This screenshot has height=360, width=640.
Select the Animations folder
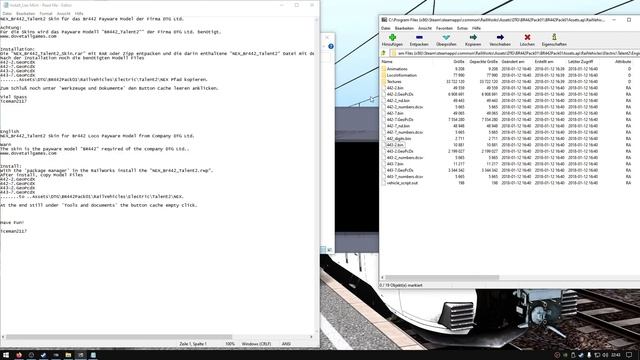pos(397,69)
